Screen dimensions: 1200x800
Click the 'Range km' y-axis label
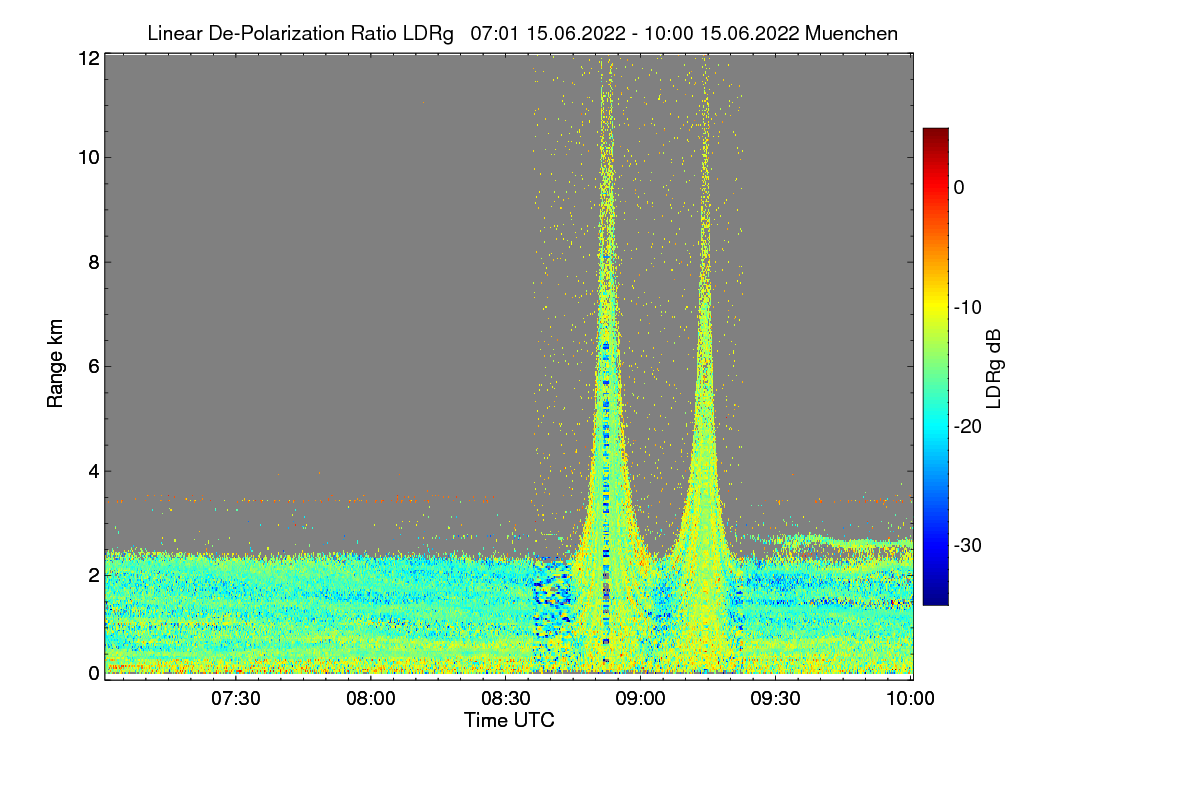tap(55, 364)
